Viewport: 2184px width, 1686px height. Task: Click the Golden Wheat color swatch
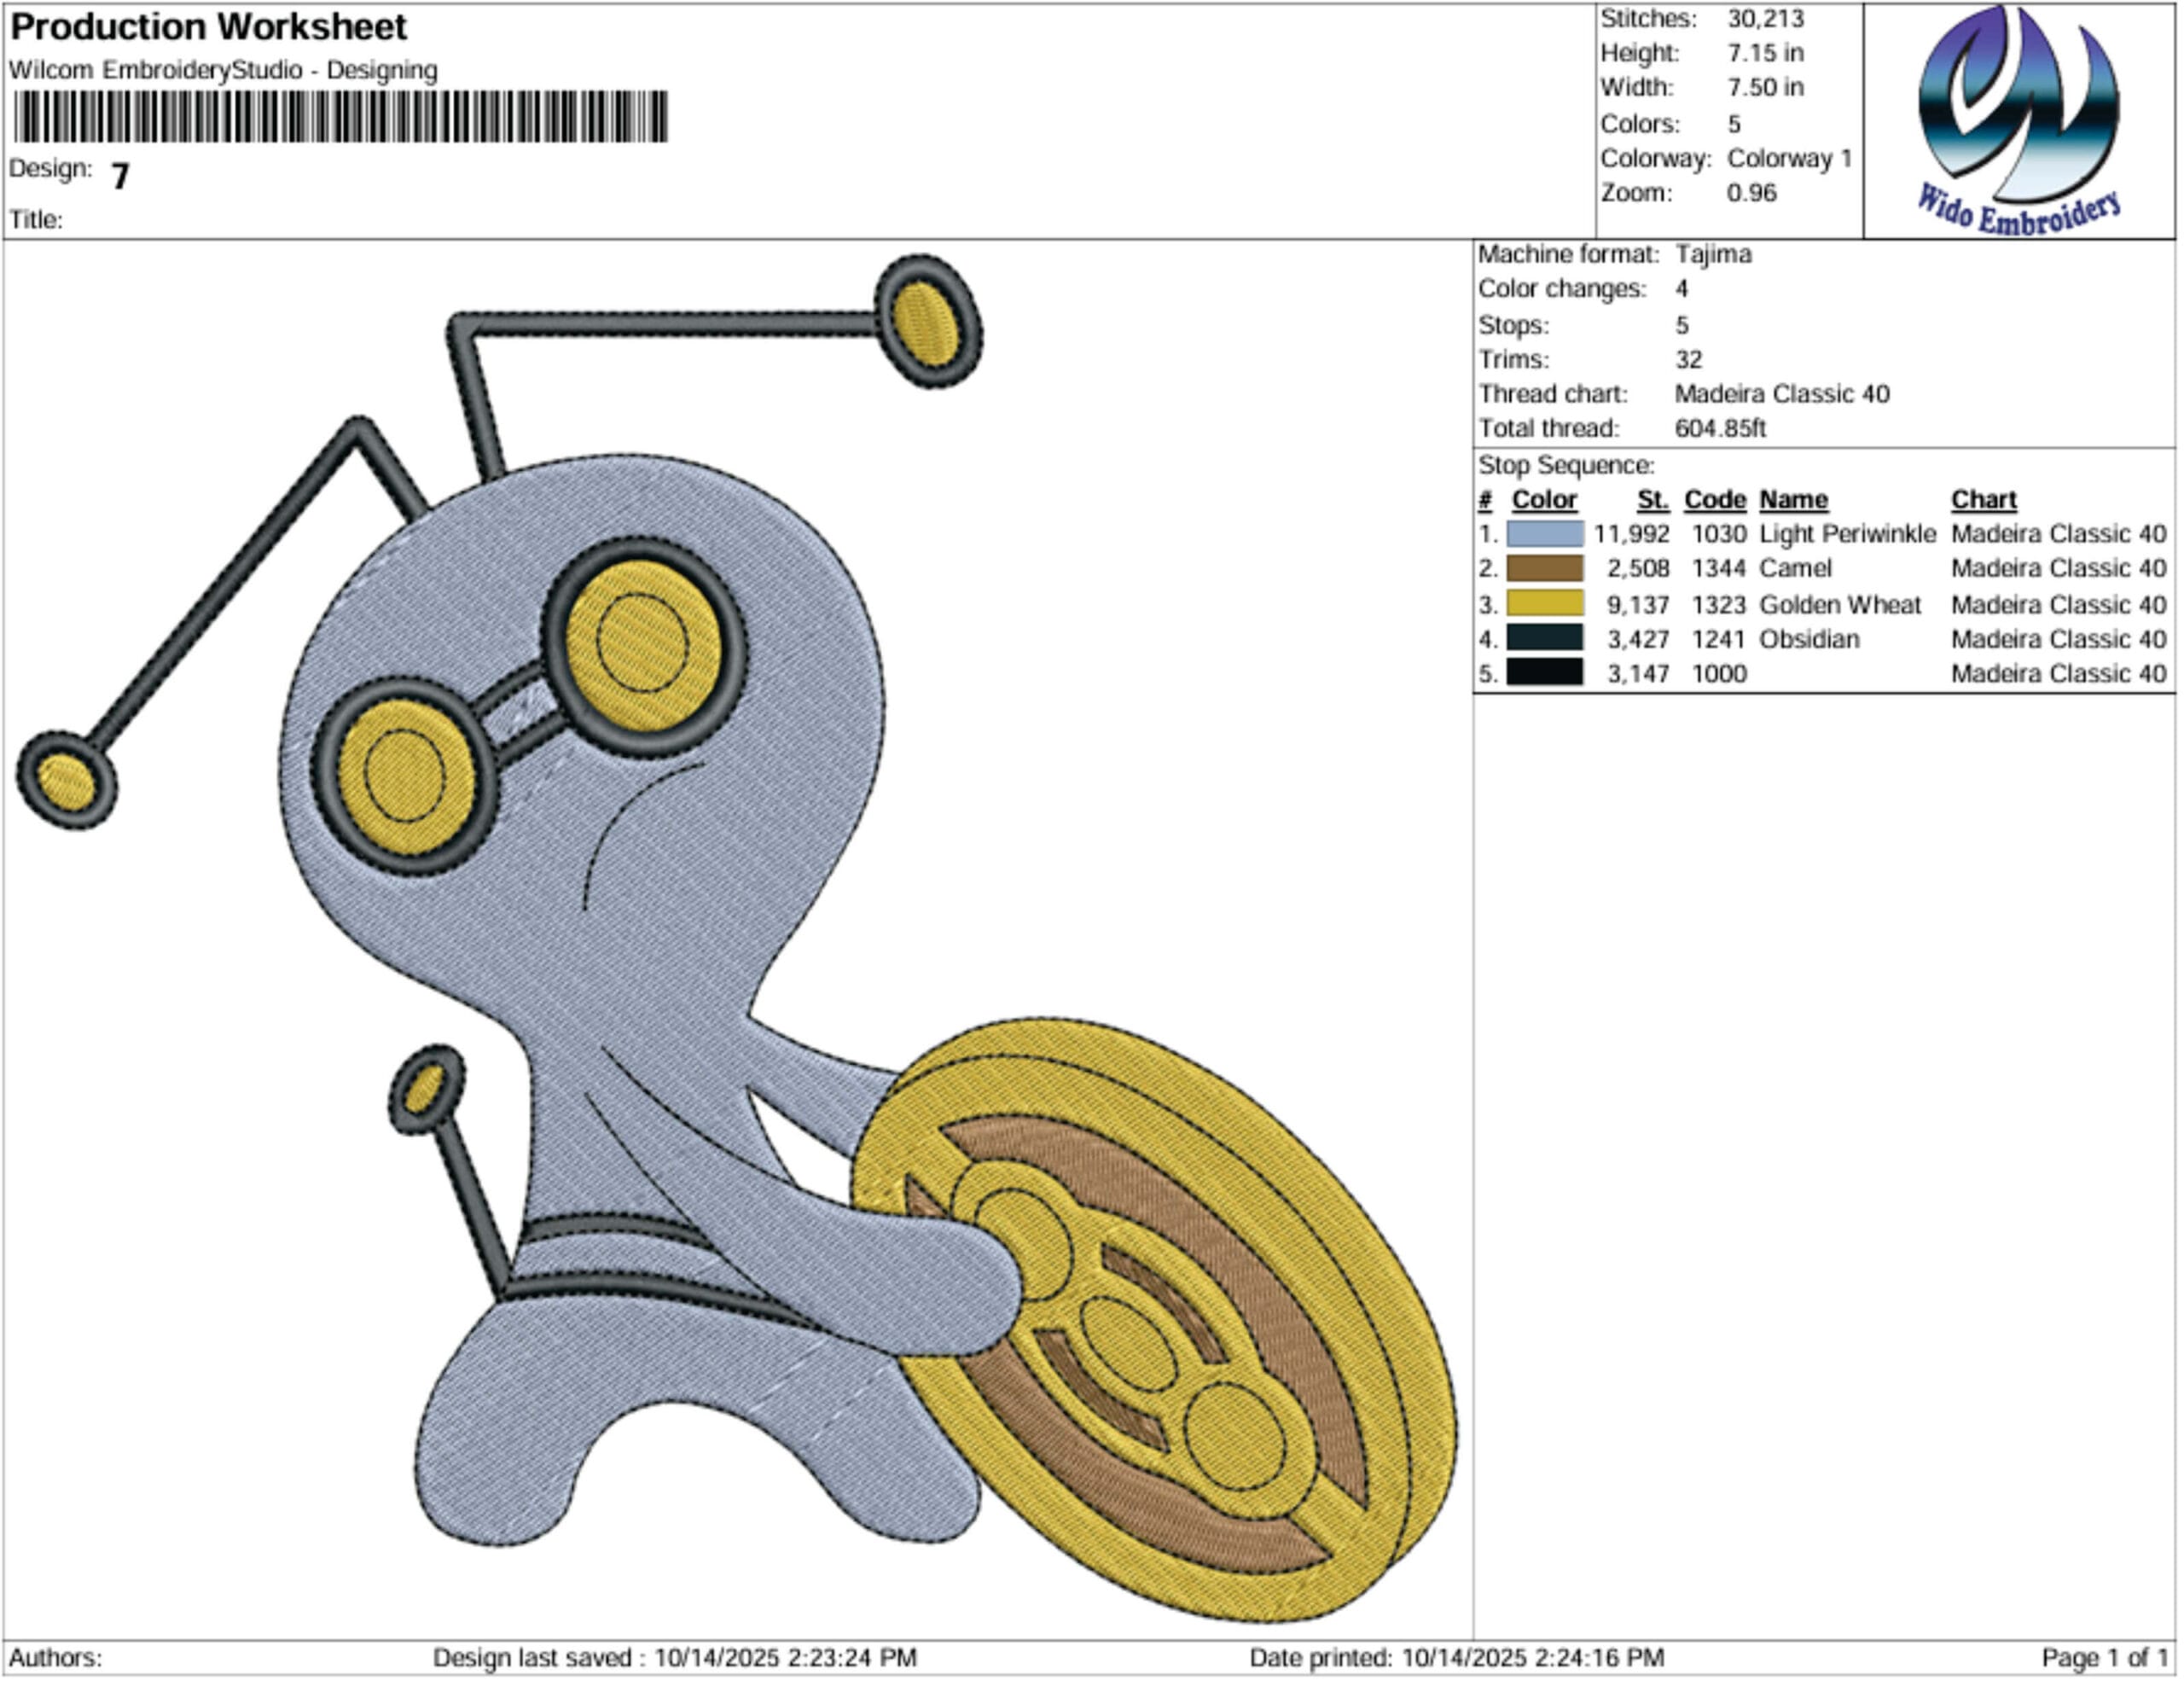1544,604
